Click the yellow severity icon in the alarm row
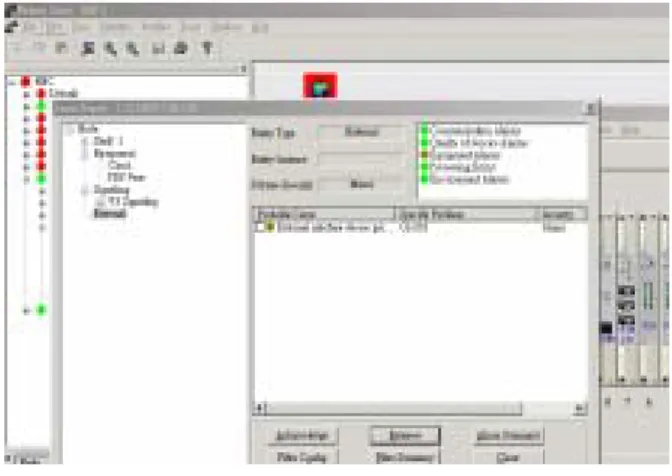This screenshot has width=672, height=476. point(270,227)
